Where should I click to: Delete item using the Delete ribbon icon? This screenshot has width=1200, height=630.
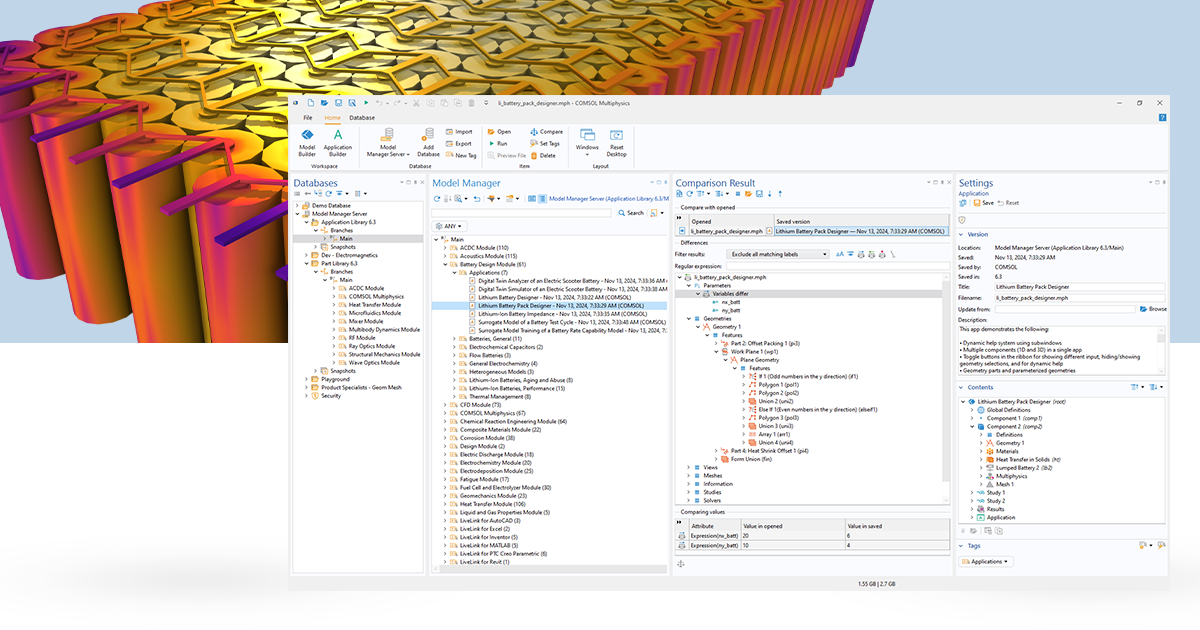click(534, 155)
